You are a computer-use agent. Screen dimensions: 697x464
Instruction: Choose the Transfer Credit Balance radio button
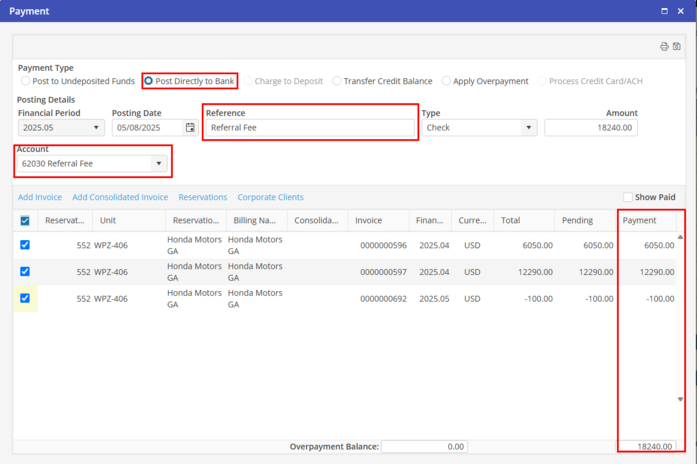[337, 81]
